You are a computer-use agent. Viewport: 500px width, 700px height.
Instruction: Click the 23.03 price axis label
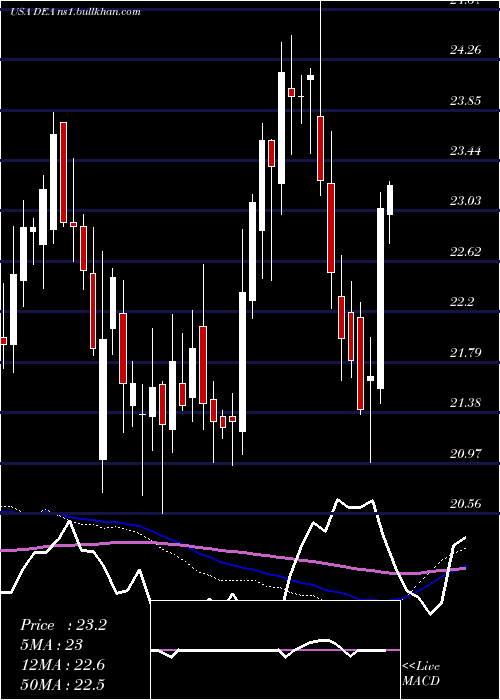pyautogui.click(x=465, y=201)
